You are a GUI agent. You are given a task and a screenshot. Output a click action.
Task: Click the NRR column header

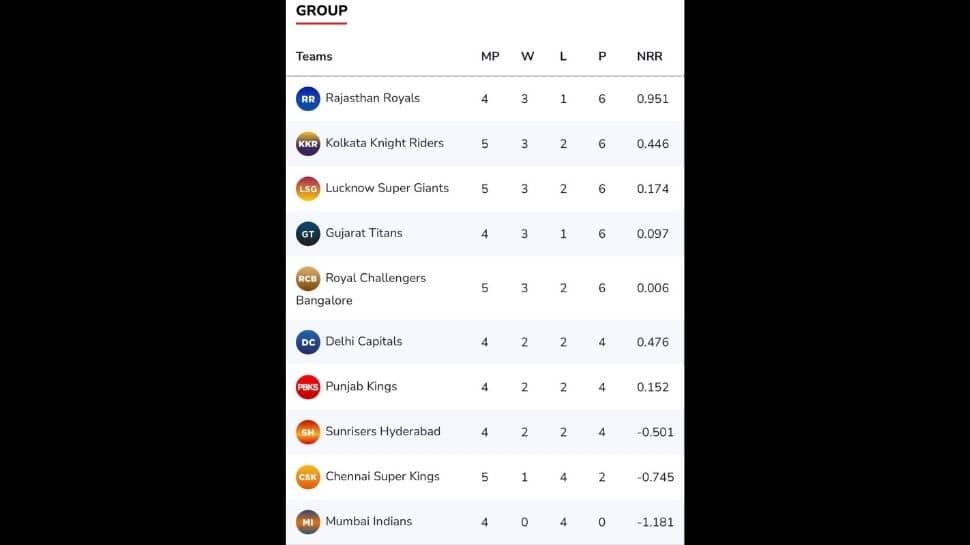pyautogui.click(x=650, y=56)
